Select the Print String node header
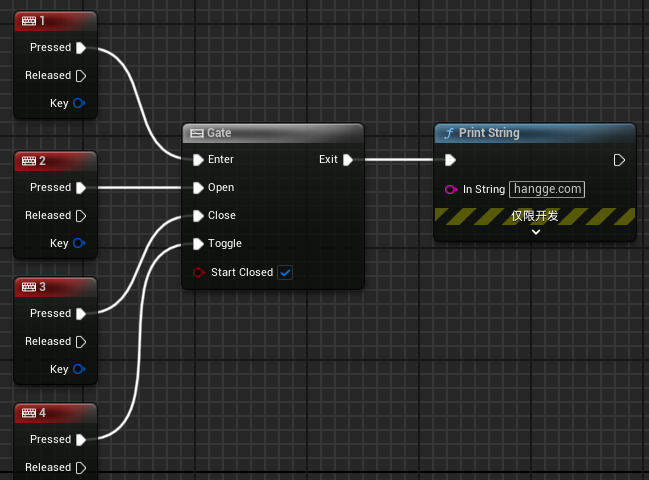649x480 pixels. tap(535, 133)
